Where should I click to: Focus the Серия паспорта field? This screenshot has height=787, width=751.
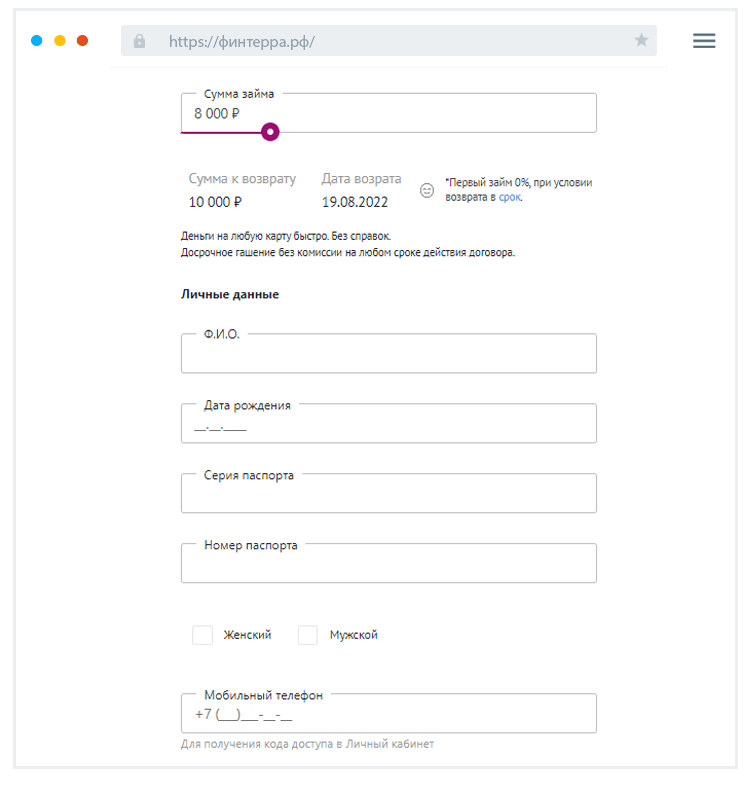click(388, 495)
